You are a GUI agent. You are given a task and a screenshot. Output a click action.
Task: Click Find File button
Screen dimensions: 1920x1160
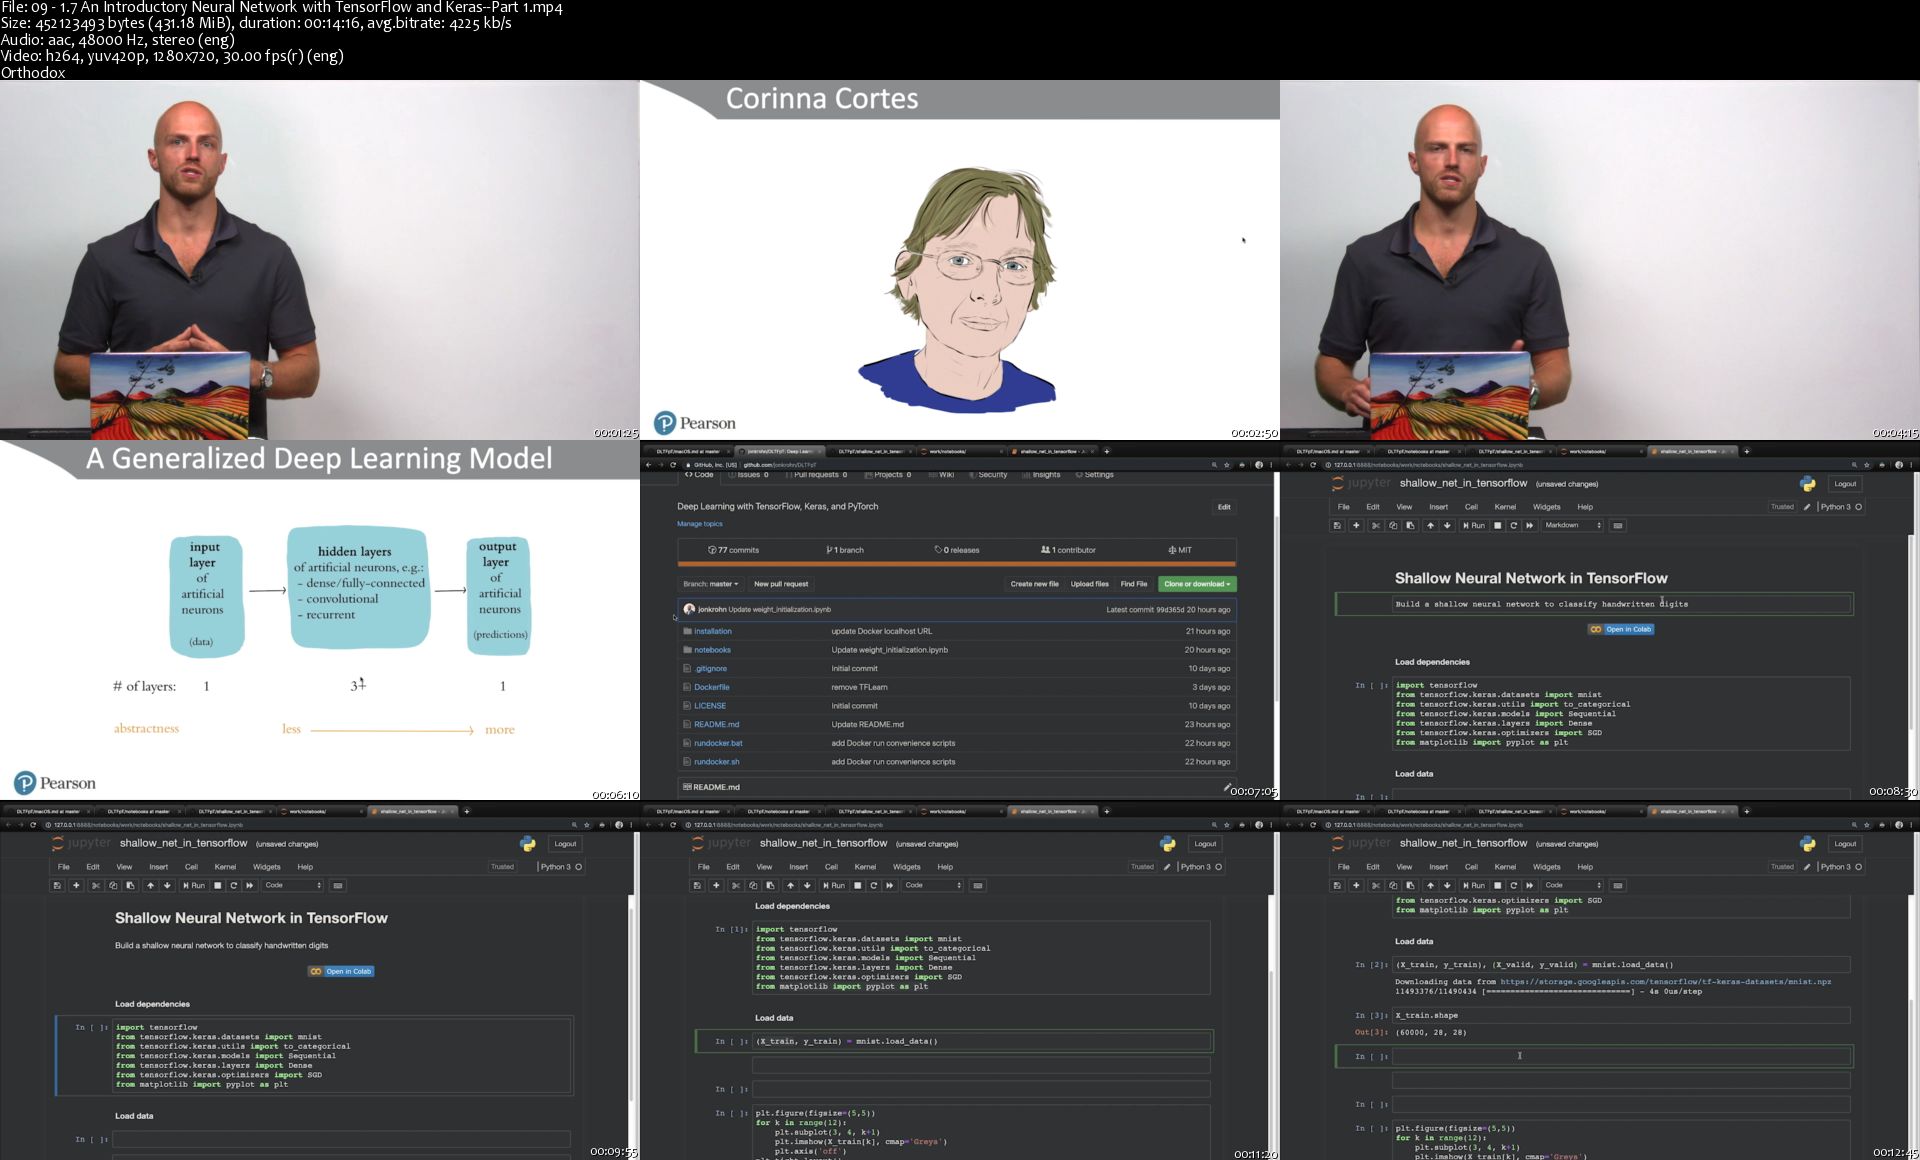click(x=1134, y=584)
